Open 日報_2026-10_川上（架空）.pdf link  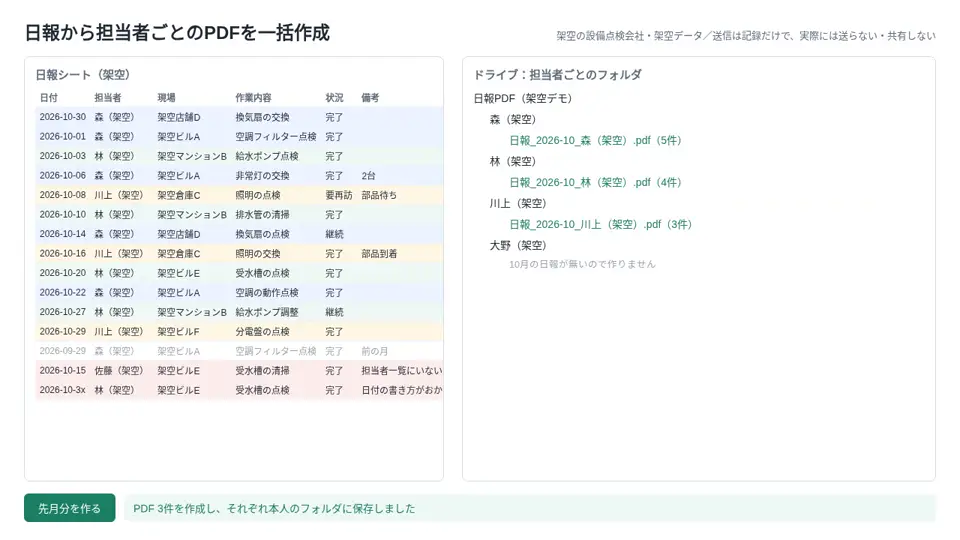[x=601, y=225]
